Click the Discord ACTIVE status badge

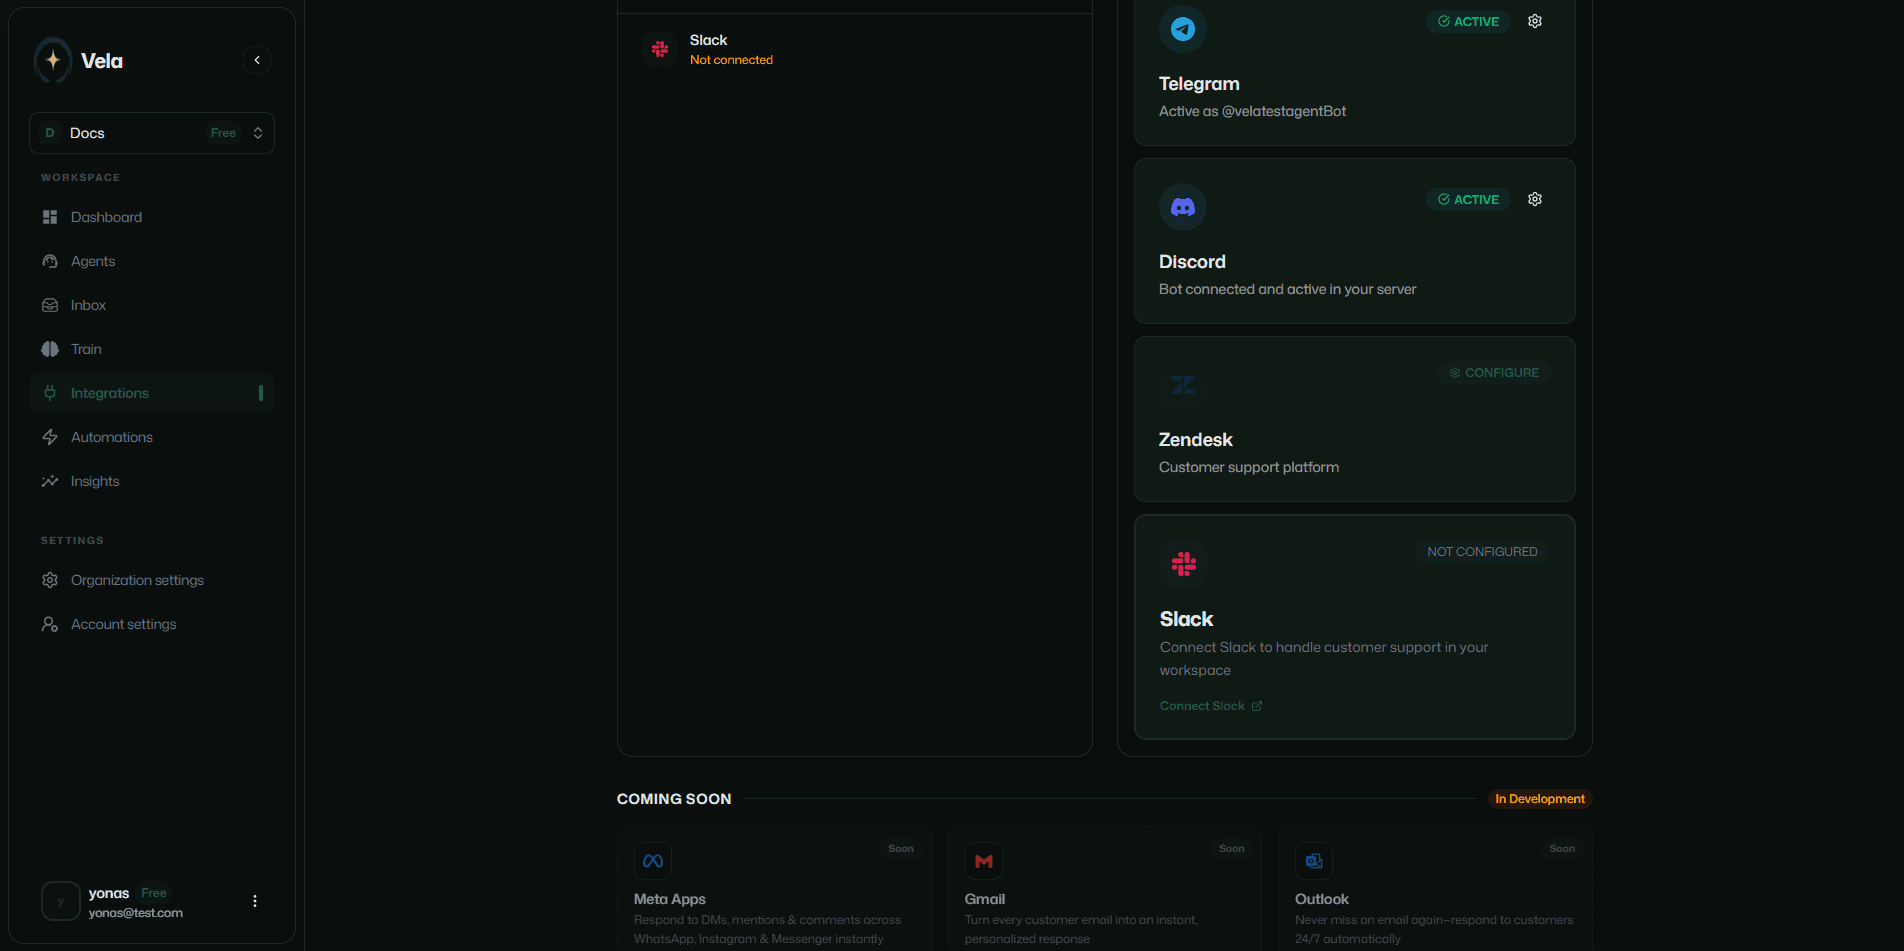[1468, 199]
